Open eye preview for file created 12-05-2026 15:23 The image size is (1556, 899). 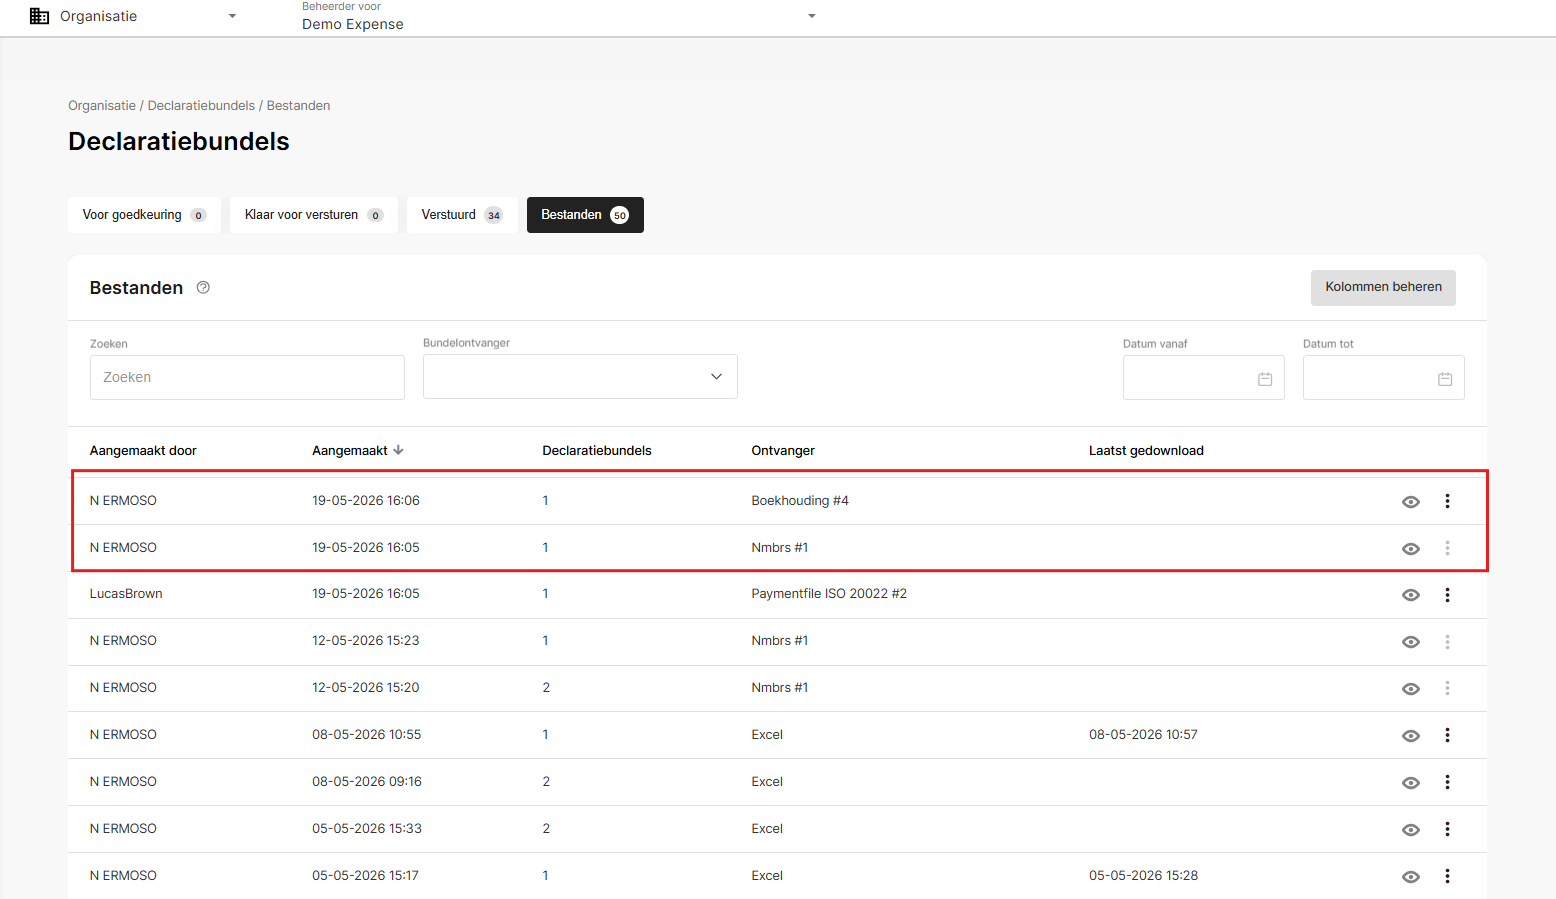(x=1411, y=642)
